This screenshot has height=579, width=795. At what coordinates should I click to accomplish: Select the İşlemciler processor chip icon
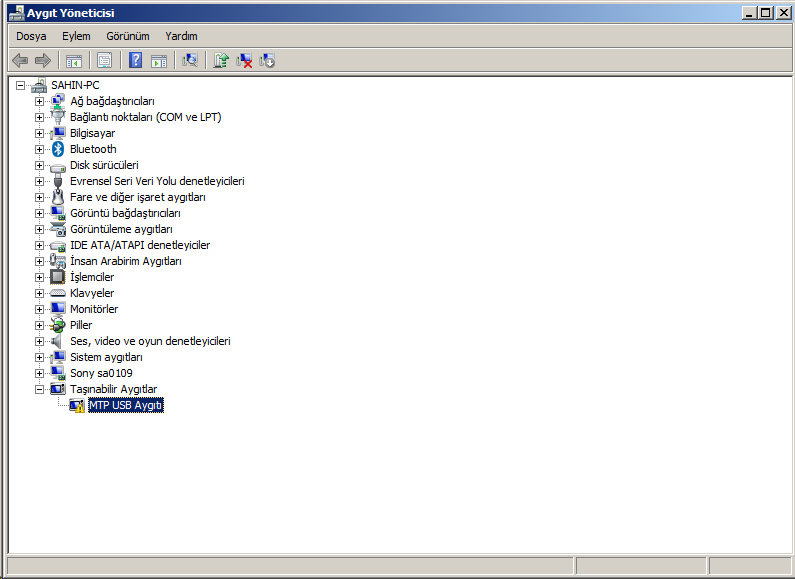tap(58, 277)
